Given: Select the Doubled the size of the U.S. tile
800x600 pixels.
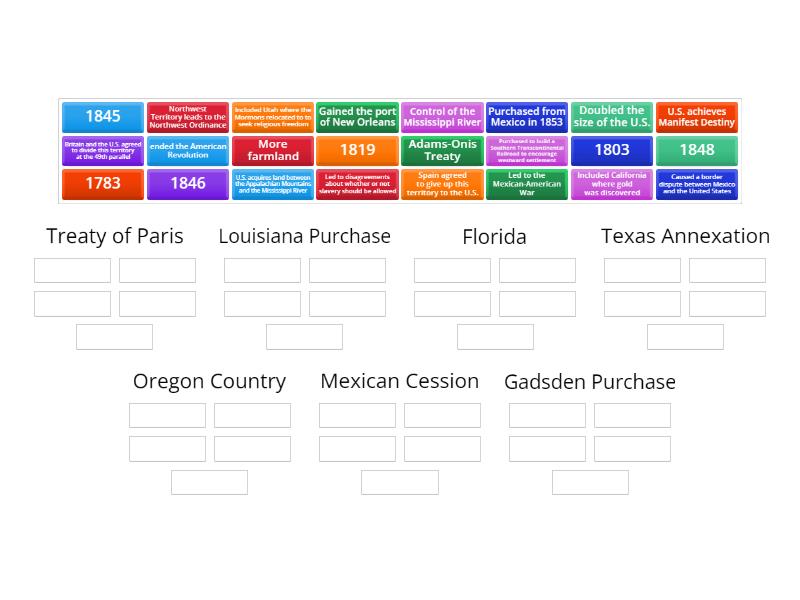Looking at the screenshot, I should click(612, 117).
